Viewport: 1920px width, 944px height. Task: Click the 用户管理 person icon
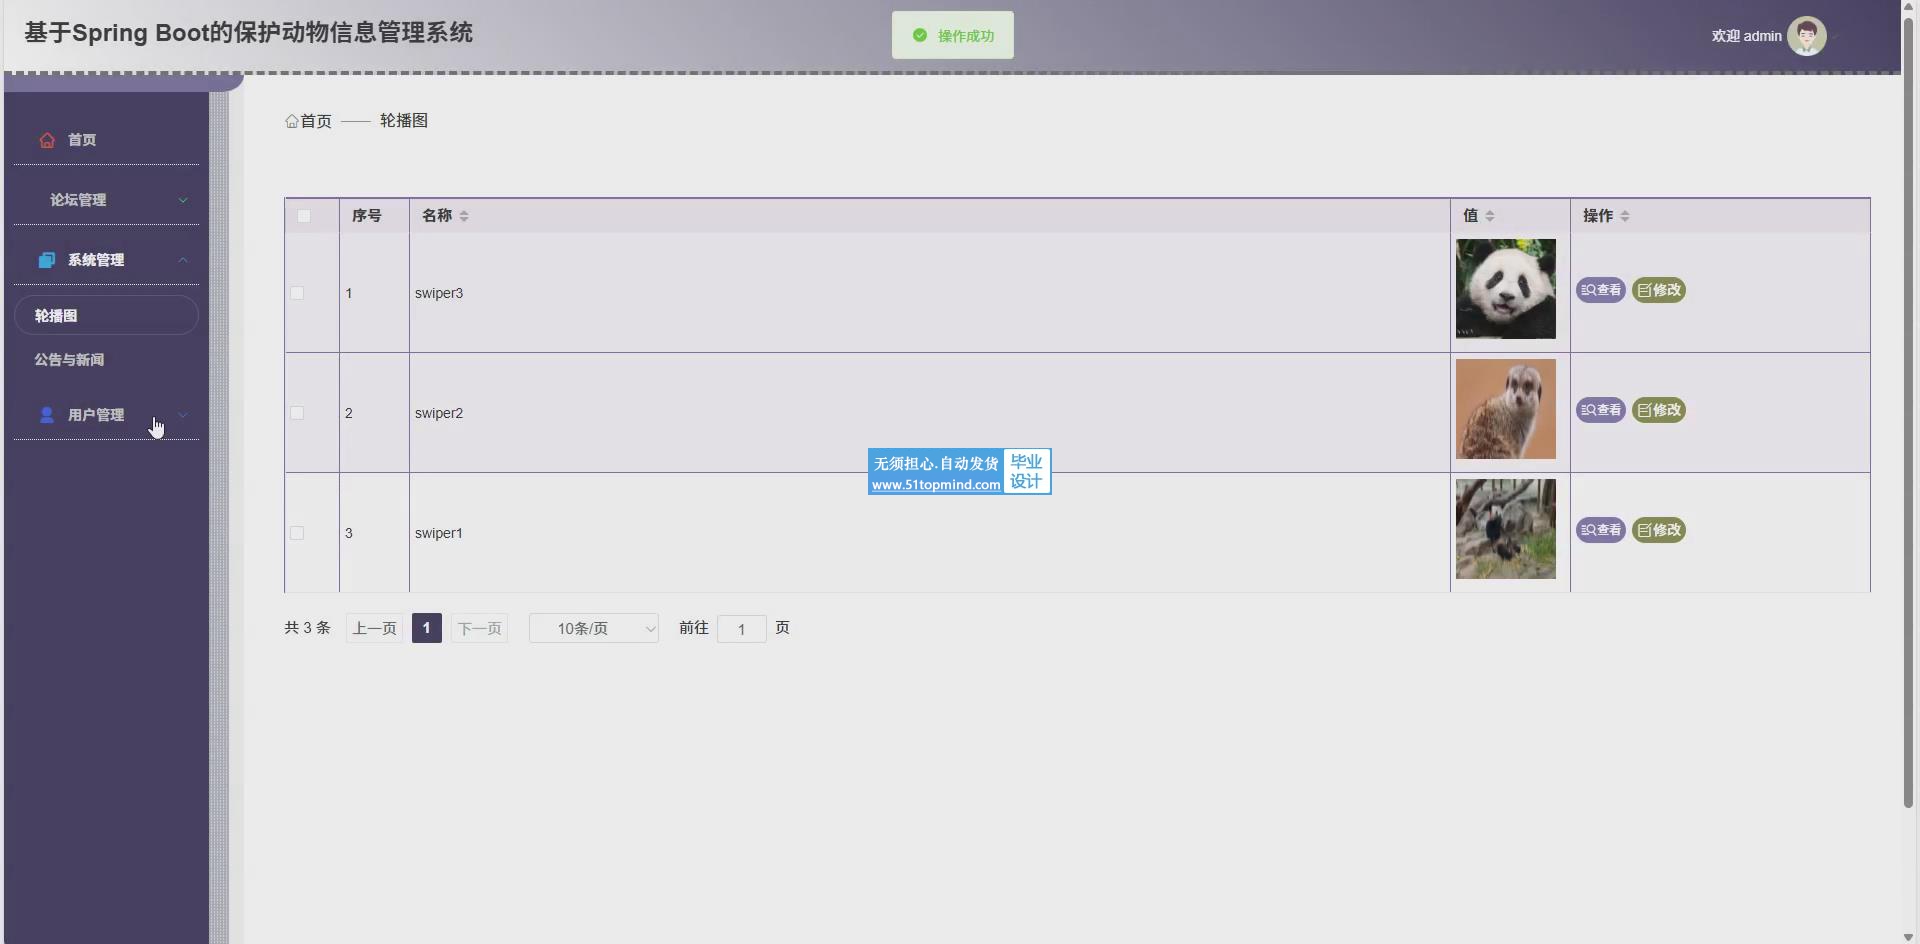pos(47,415)
